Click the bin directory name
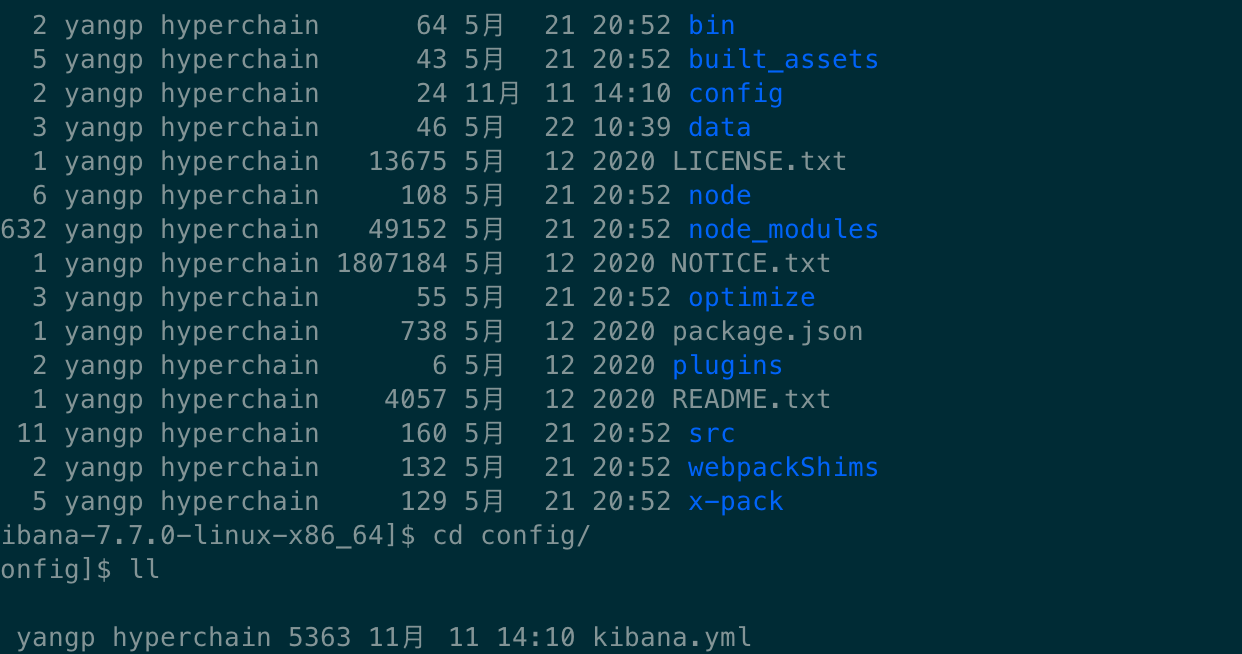 (712, 26)
